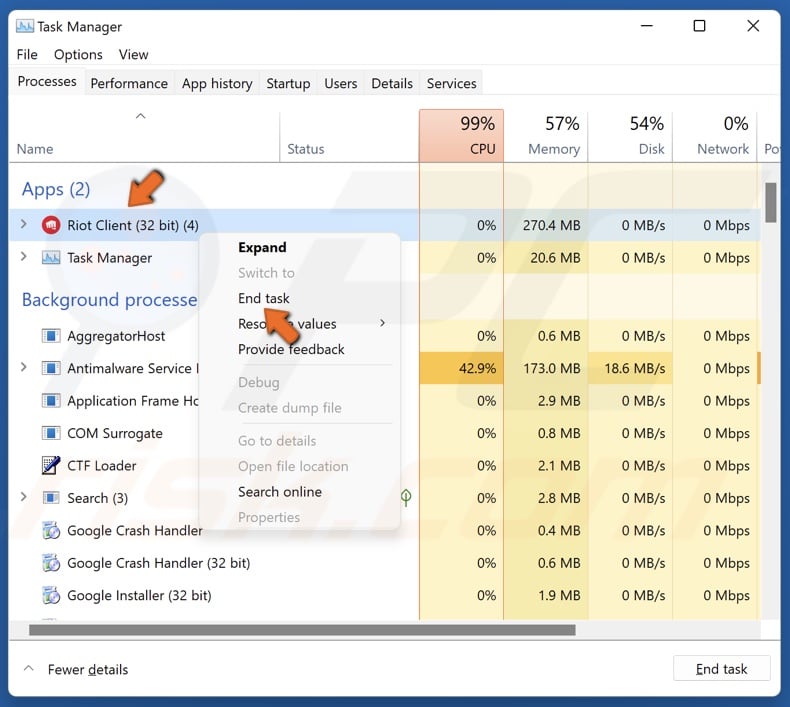Choose Search online in context menu
The width and height of the screenshot is (790, 707).
tap(280, 492)
